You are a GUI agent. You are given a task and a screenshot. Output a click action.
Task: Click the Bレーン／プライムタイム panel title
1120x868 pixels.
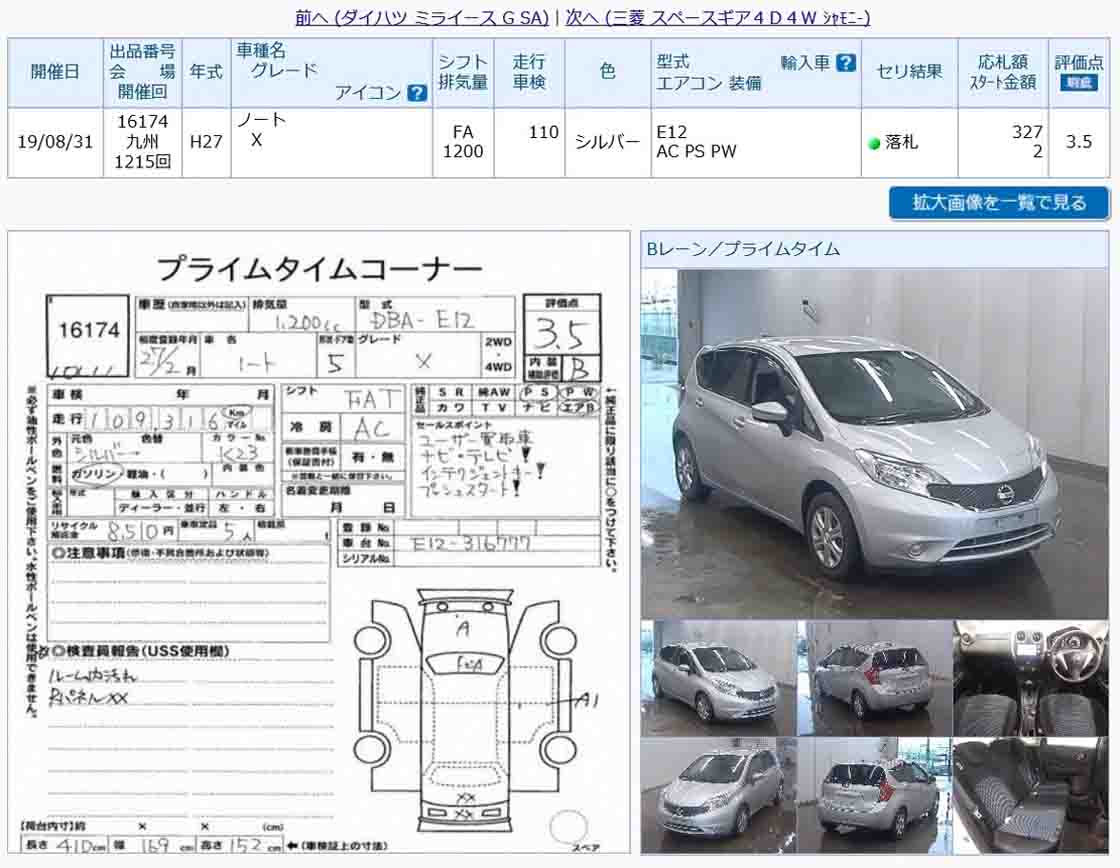743,249
